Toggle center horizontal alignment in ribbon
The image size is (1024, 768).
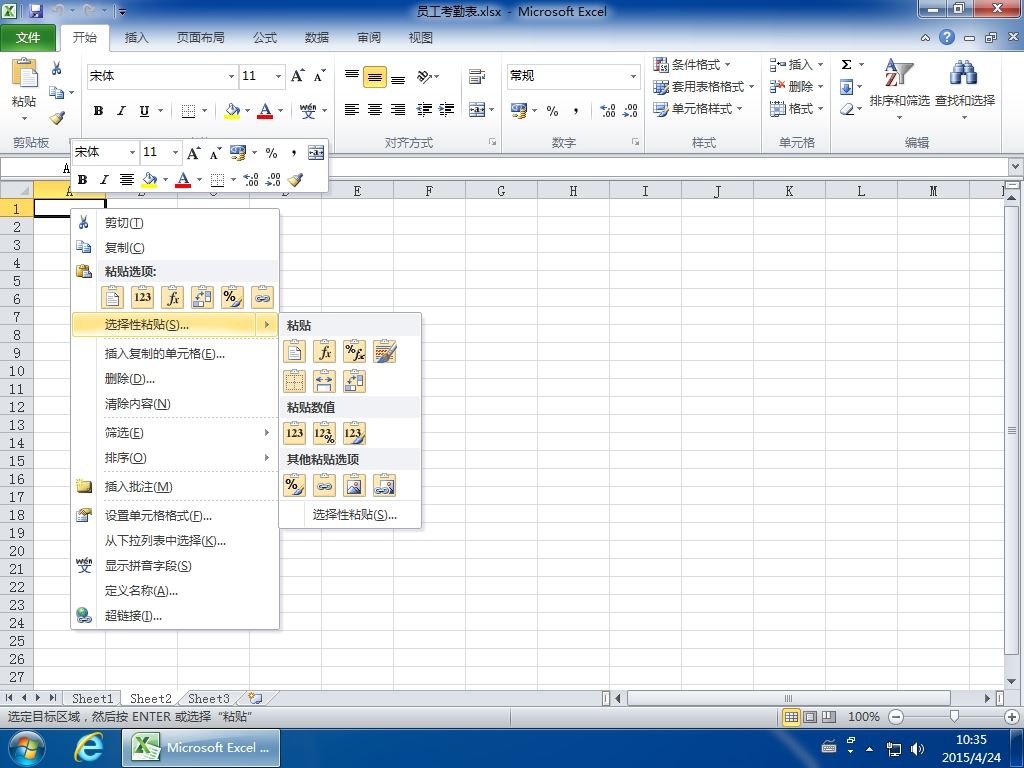tap(375, 110)
